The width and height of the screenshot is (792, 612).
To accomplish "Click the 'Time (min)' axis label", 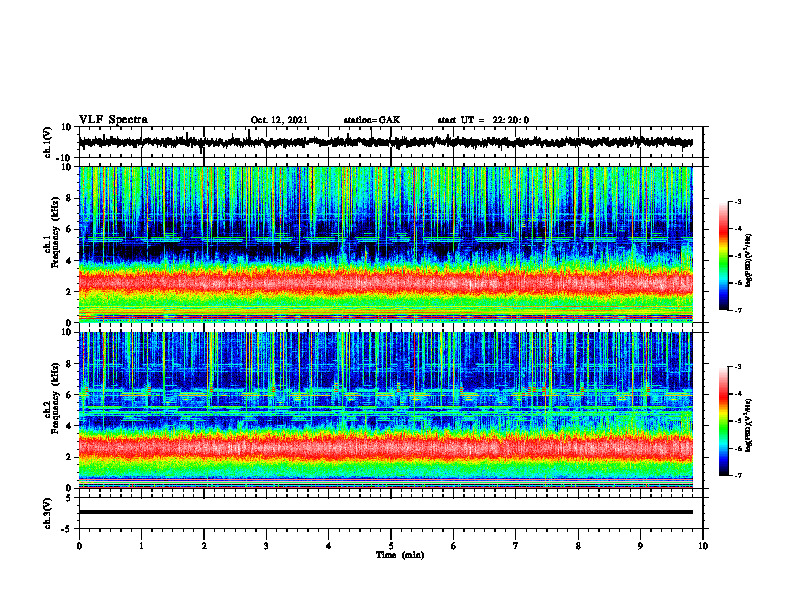I will (x=400, y=555).
